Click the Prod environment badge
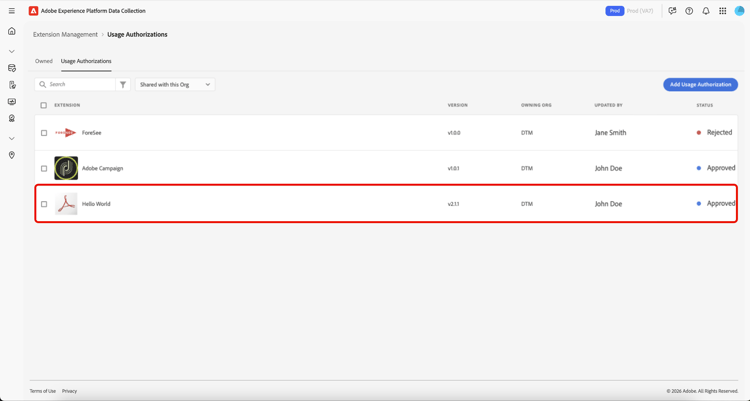This screenshot has height=401, width=750. point(615,11)
